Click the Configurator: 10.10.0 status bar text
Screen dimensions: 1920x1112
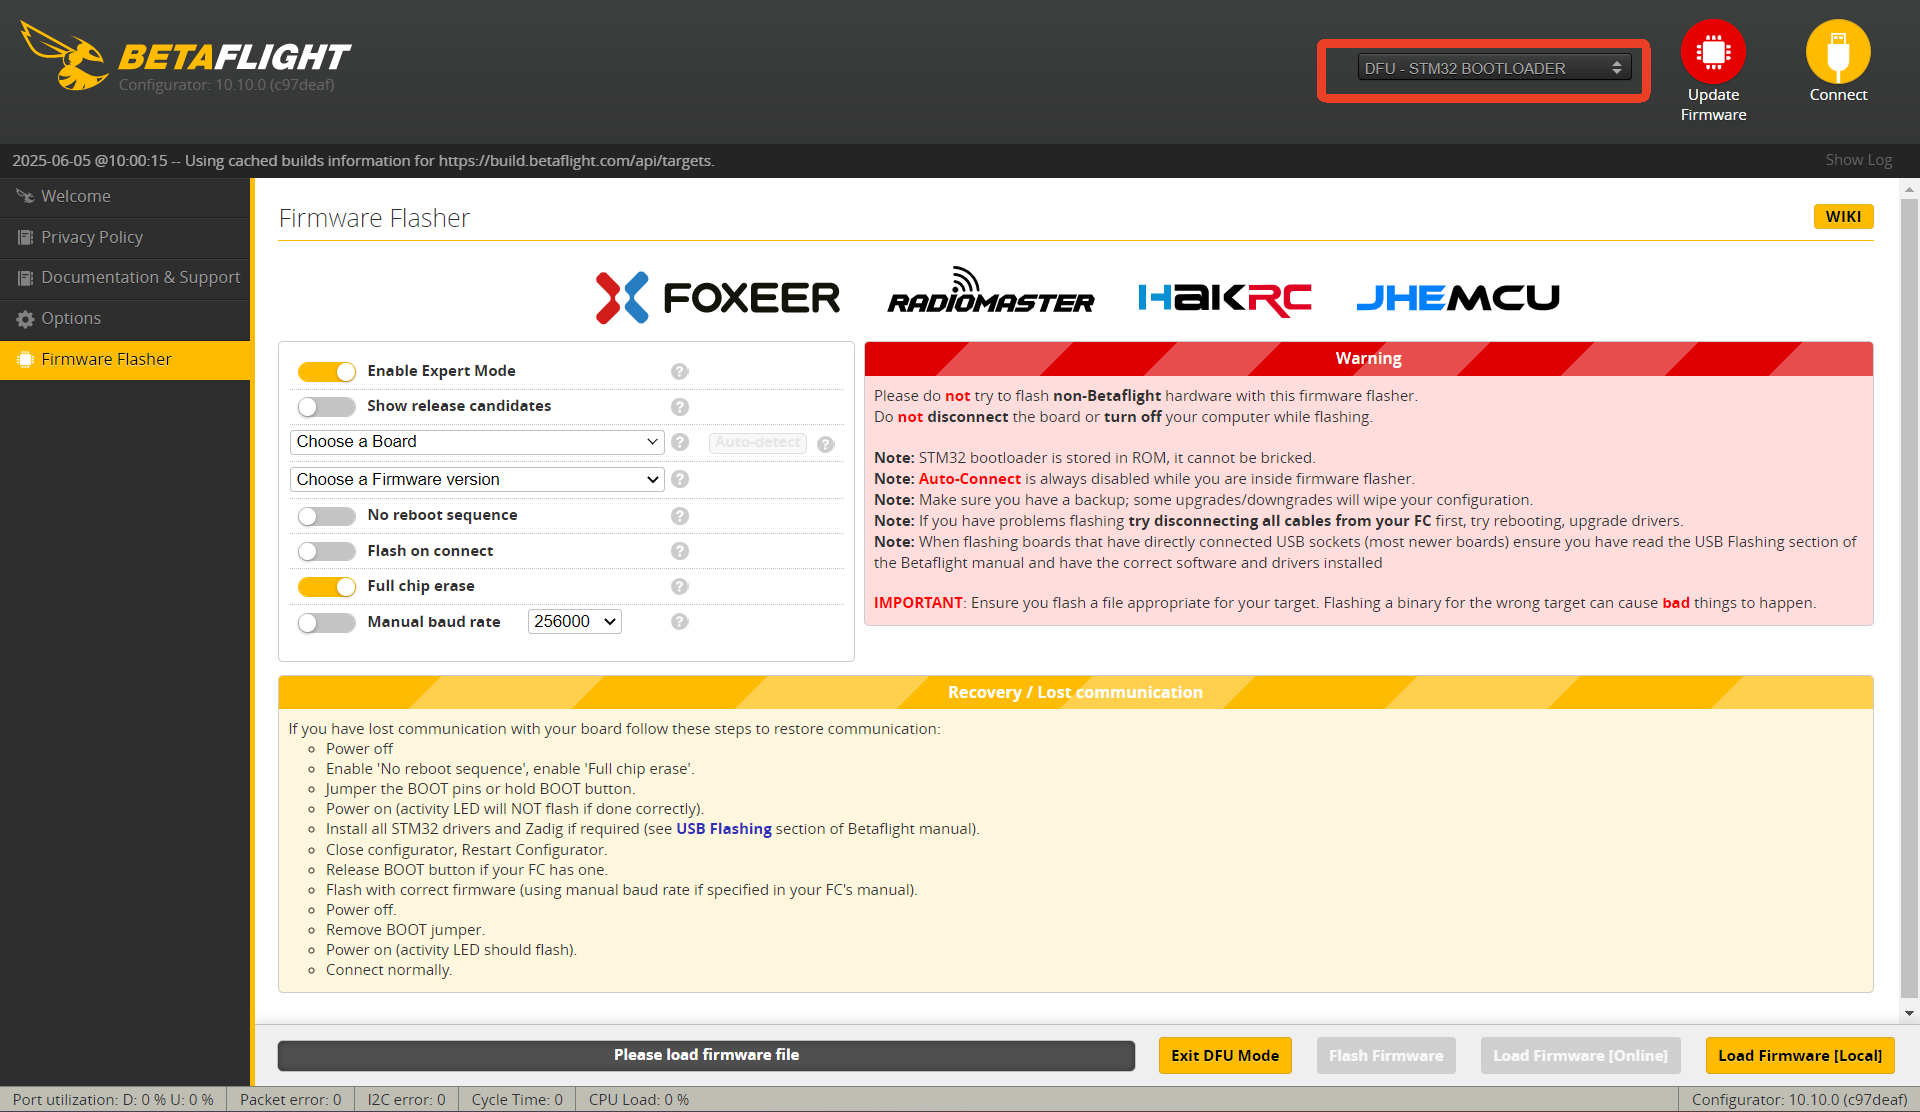coord(1799,1100)
